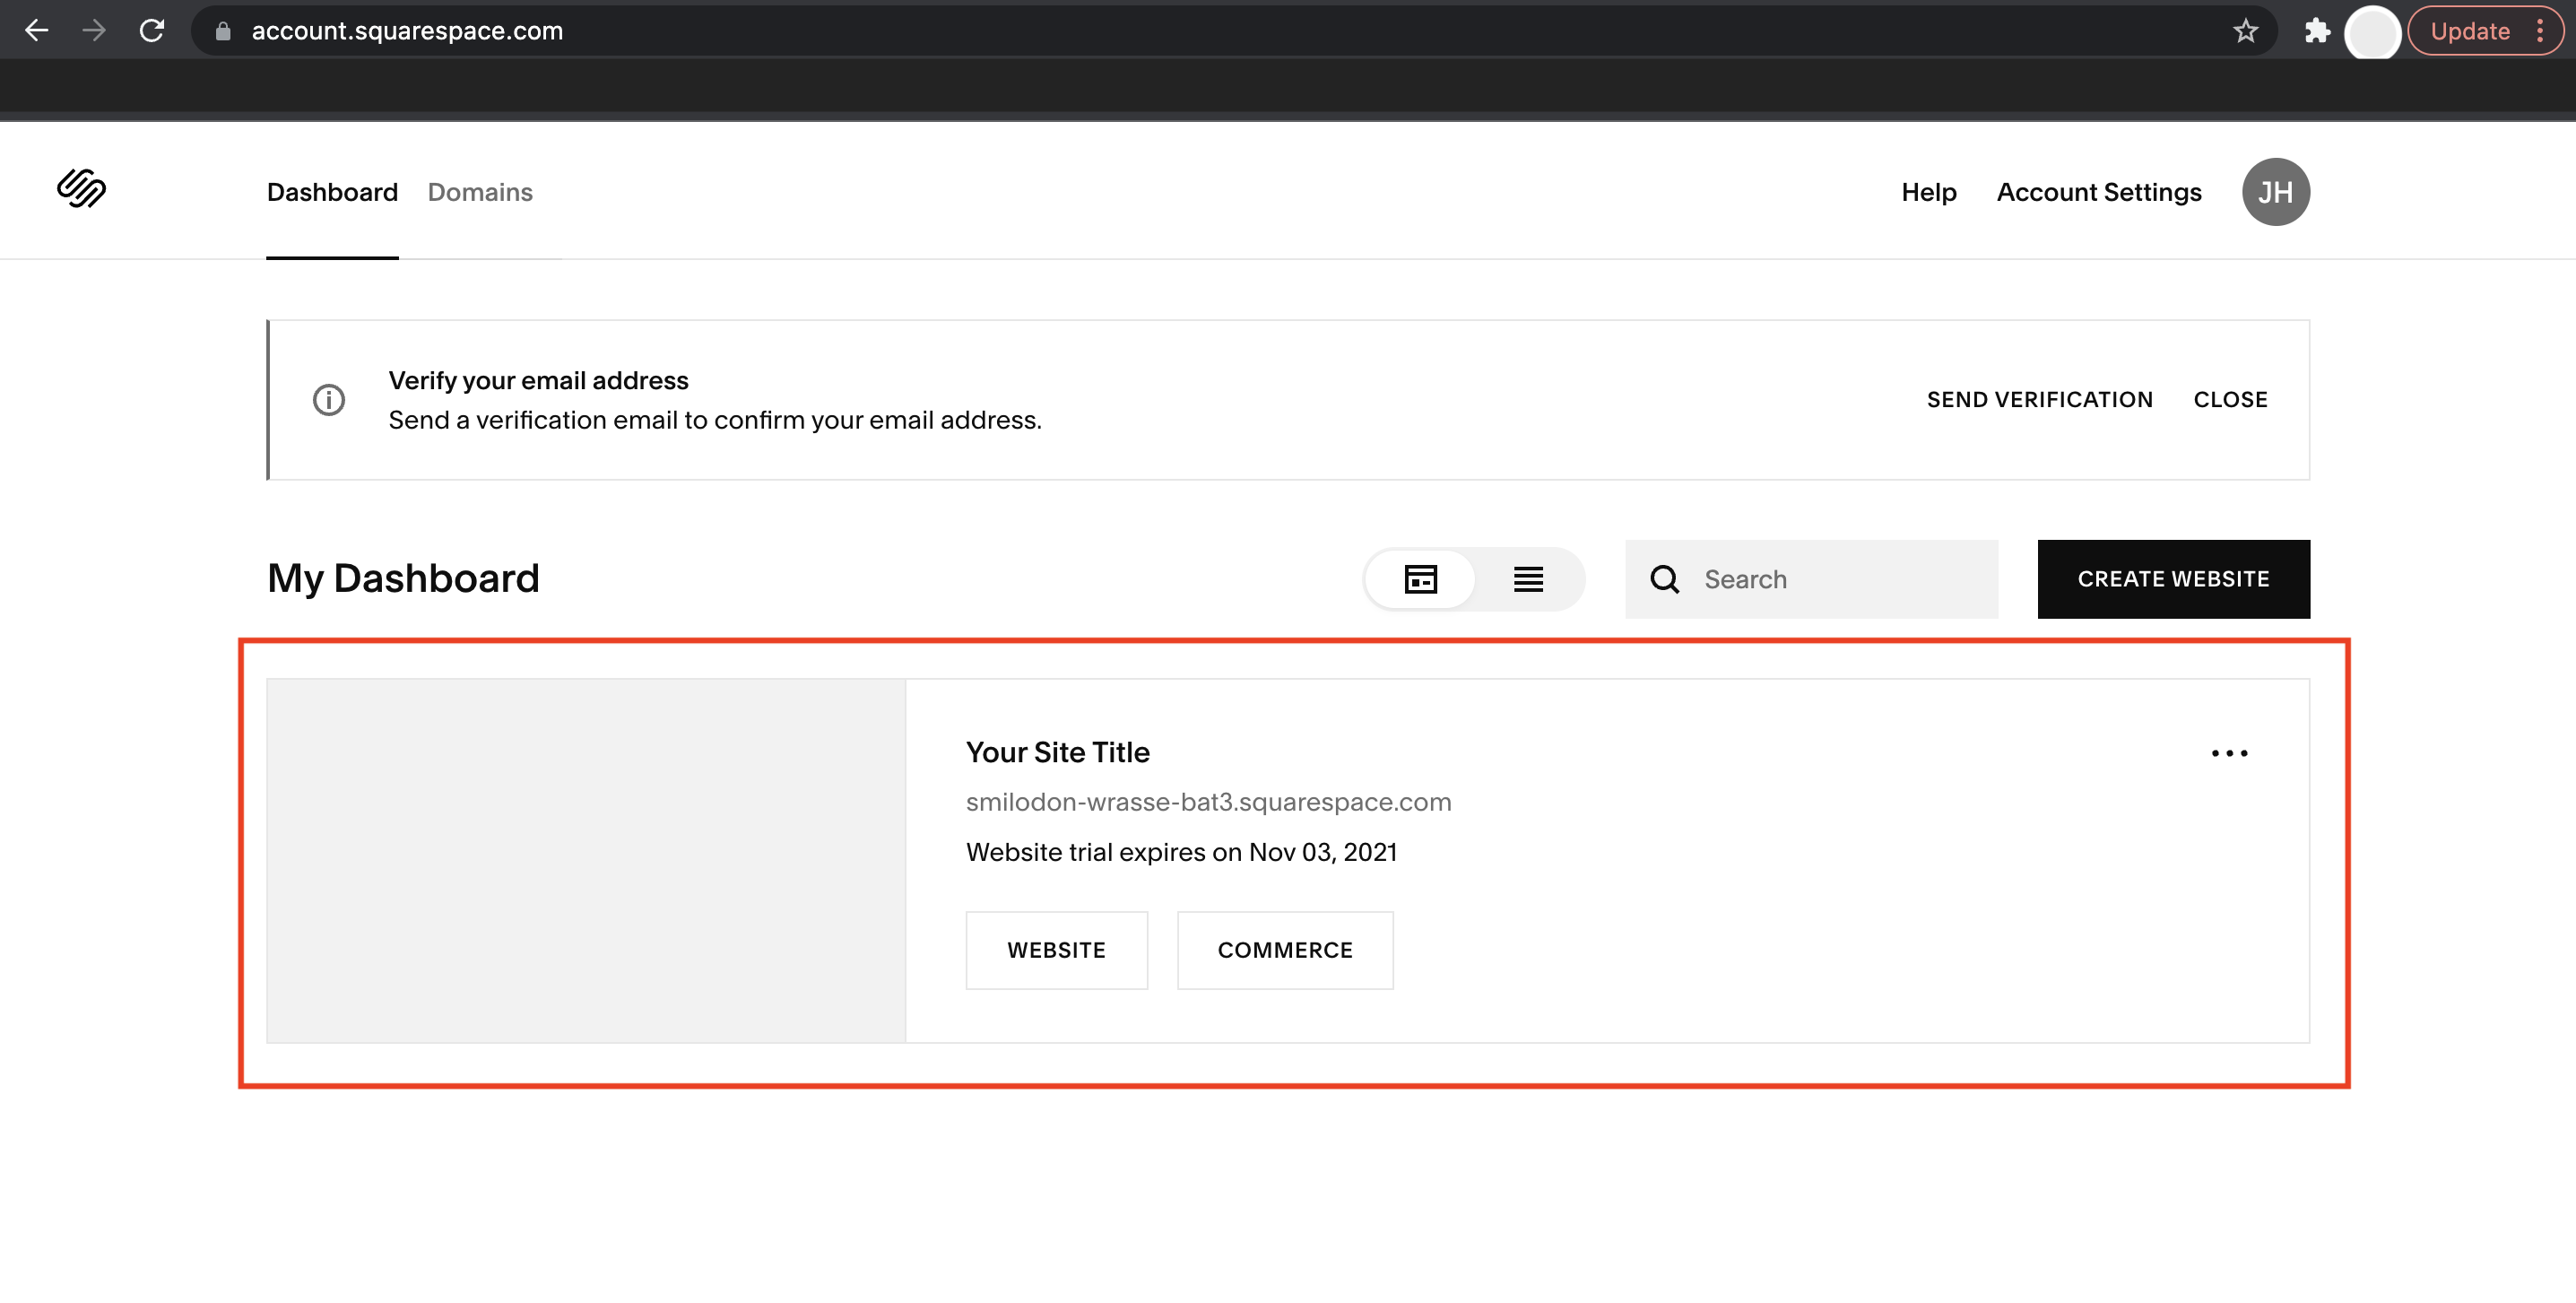Click the CREATE WEBSITE button
Screen dimensions: 2576x1303
[2173, 578]
